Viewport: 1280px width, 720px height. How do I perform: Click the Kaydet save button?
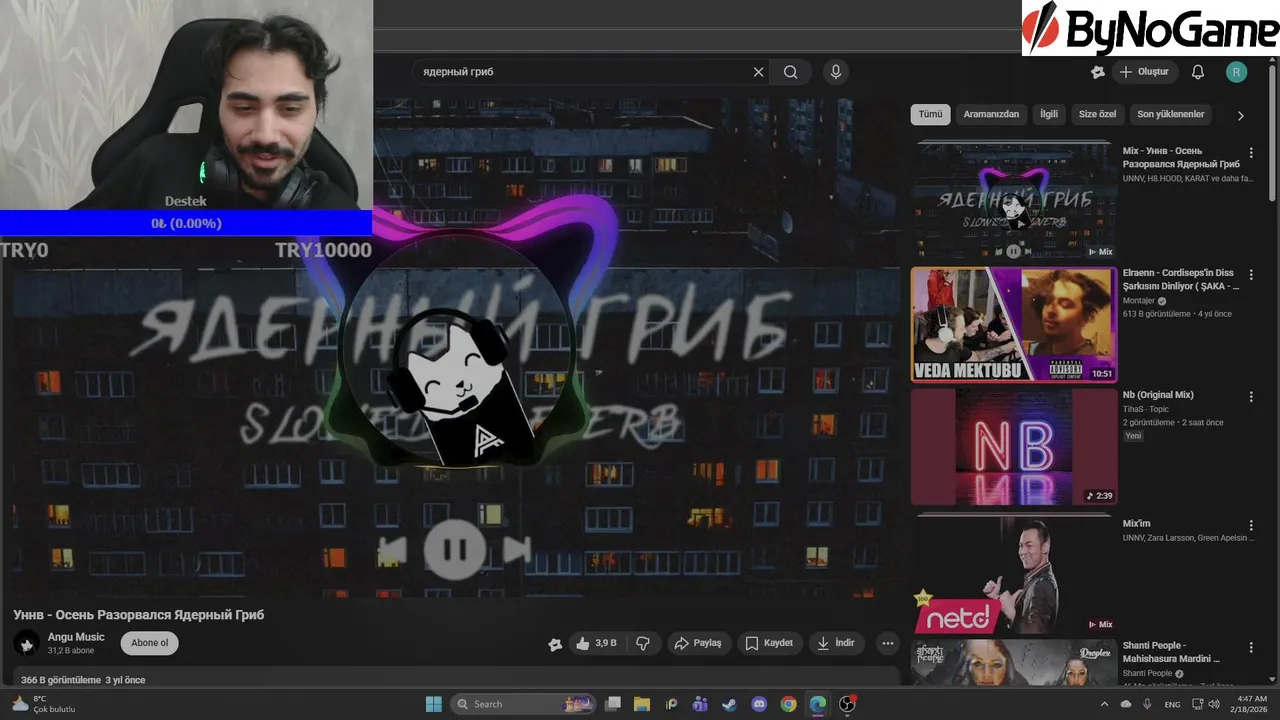769,643
